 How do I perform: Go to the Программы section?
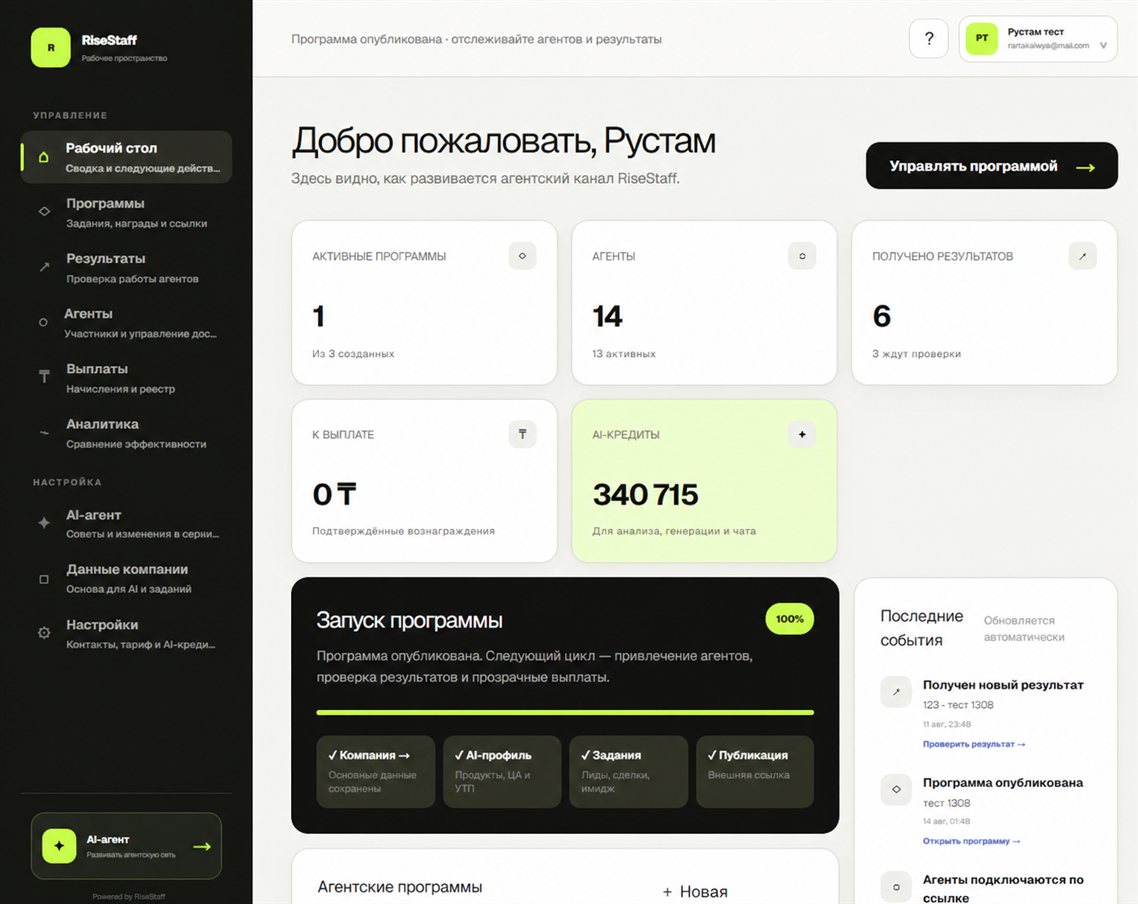(x=126, y=212)
